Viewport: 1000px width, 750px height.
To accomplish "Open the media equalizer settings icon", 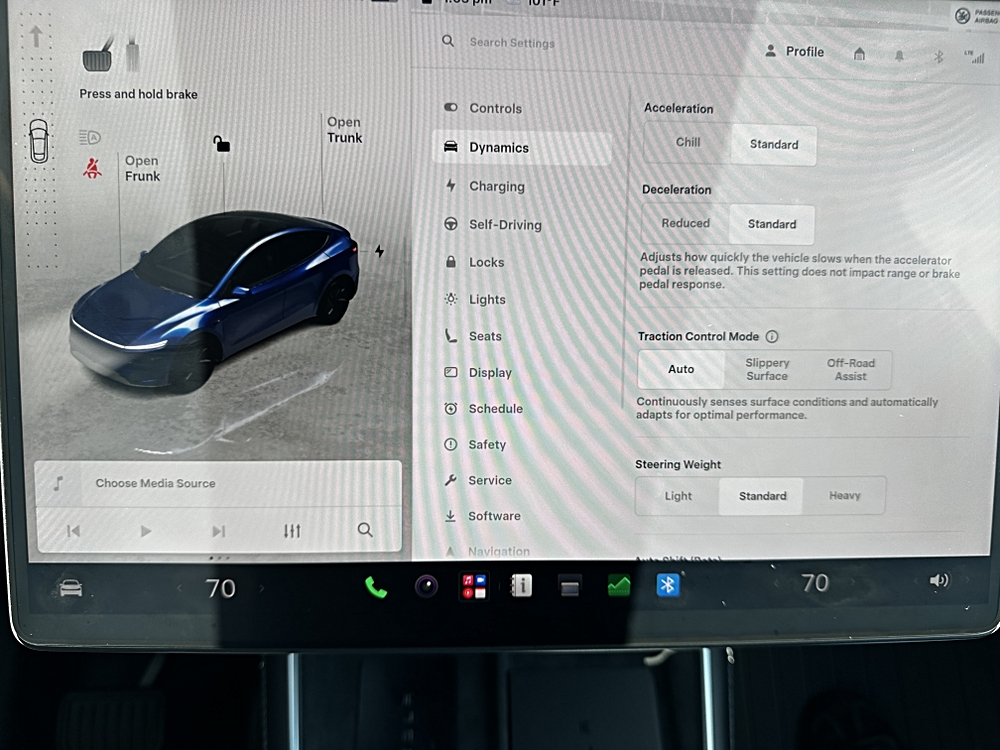I will tap(292, 531).
